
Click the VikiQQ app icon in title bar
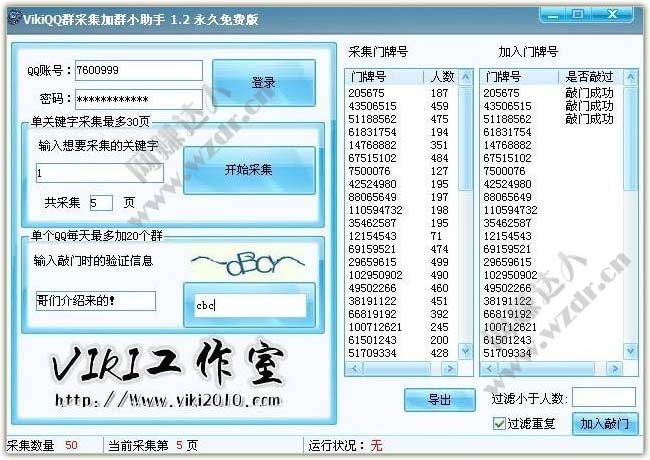coord(15,18)
